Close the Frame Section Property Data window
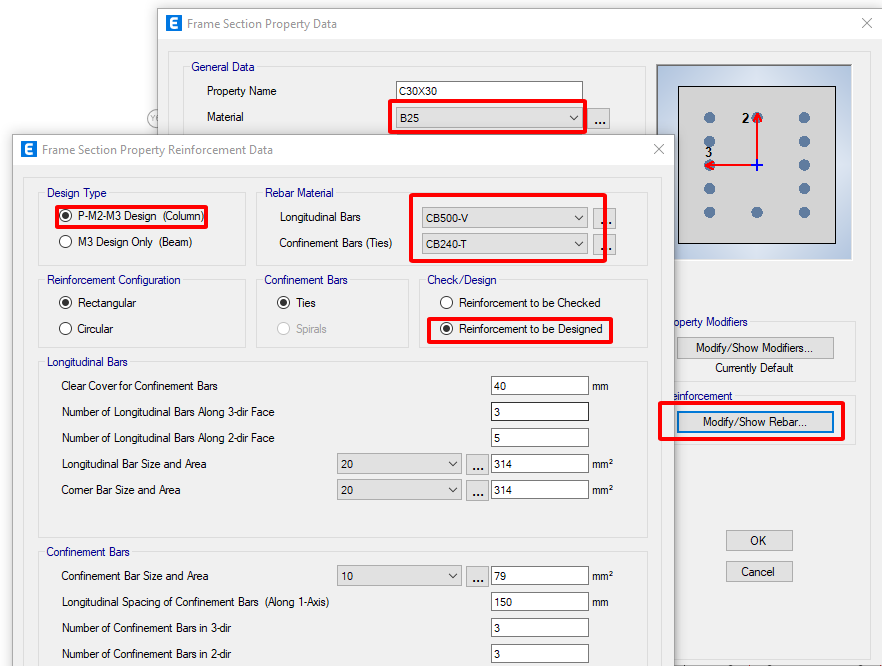This screenshot has width=882, height=666. pyautogui.click(x=866, y=23)
